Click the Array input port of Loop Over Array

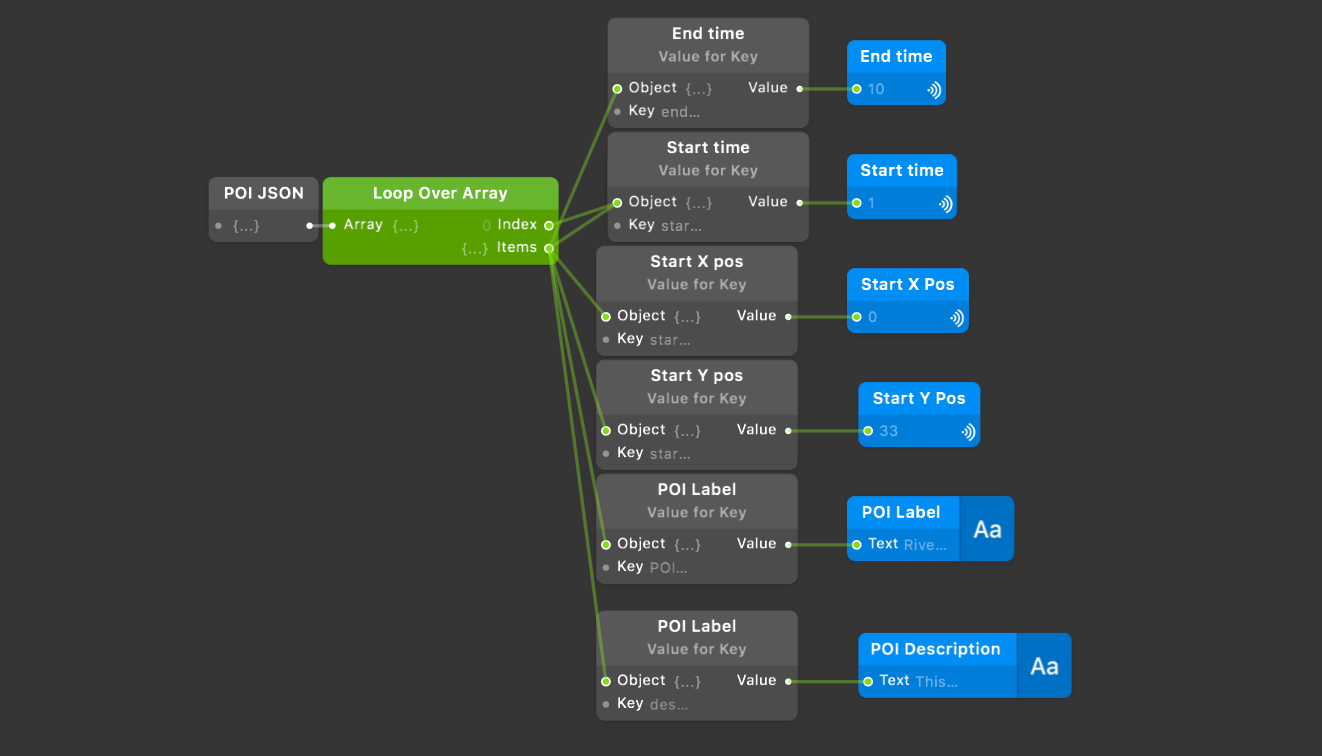coord(333,225)
